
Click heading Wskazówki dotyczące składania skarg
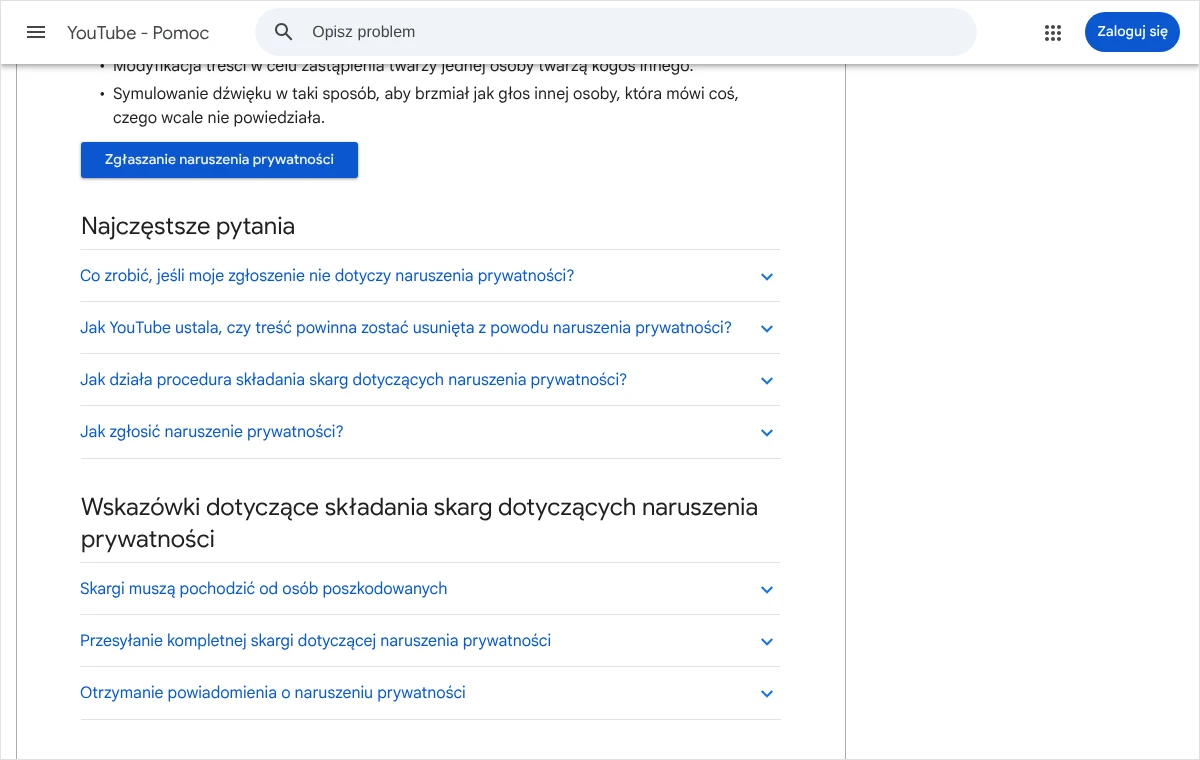coord(419,523)
